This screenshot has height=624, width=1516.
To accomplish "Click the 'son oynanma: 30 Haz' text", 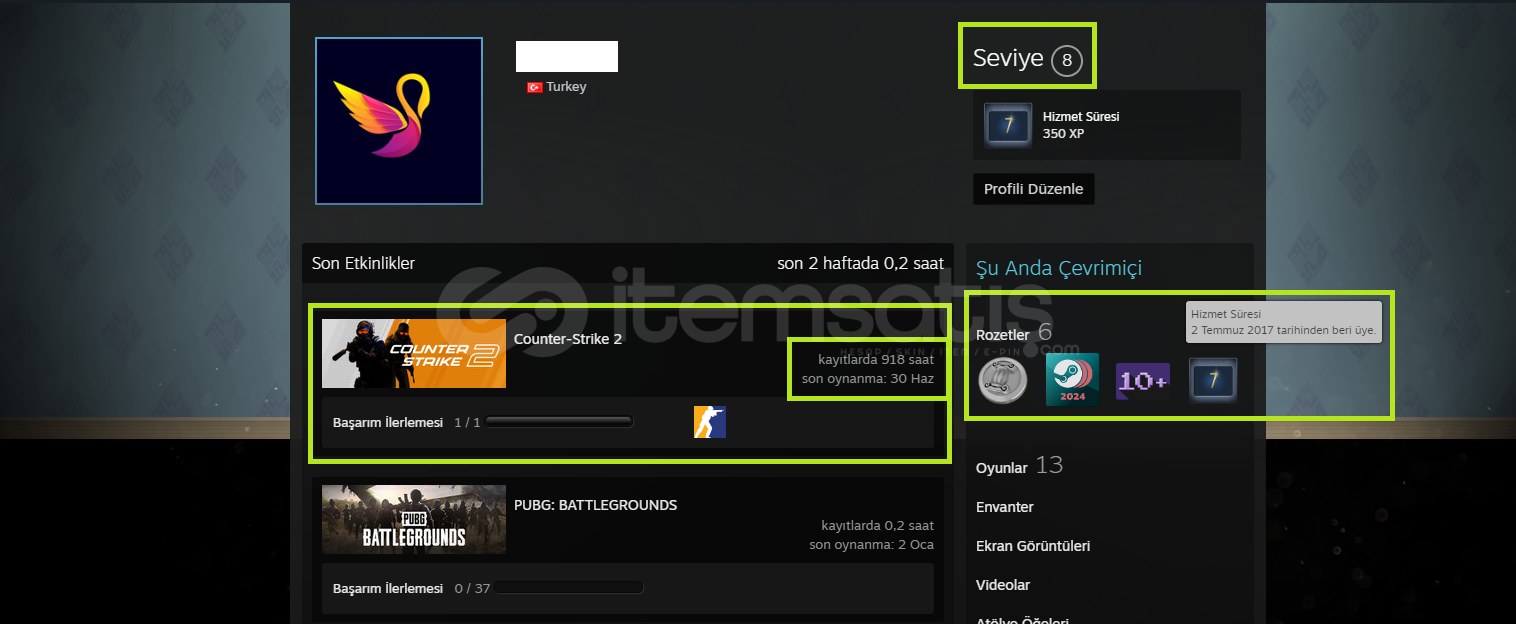I will [x=868, y=379].
